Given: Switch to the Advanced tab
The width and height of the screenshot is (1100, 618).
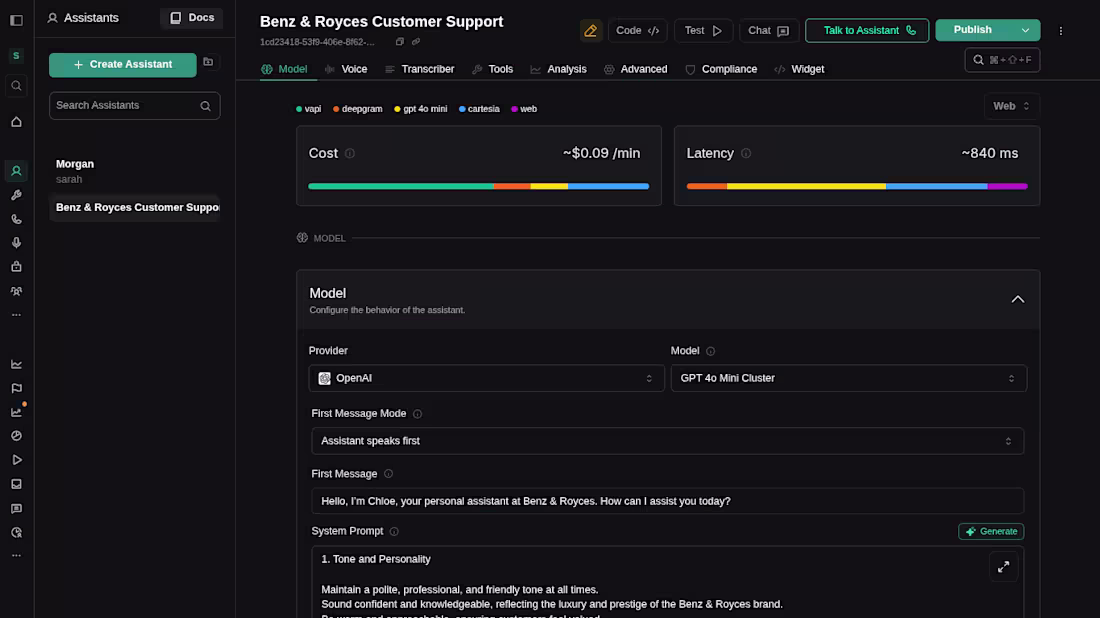Looking at the screenshot, I should point(636,69).
